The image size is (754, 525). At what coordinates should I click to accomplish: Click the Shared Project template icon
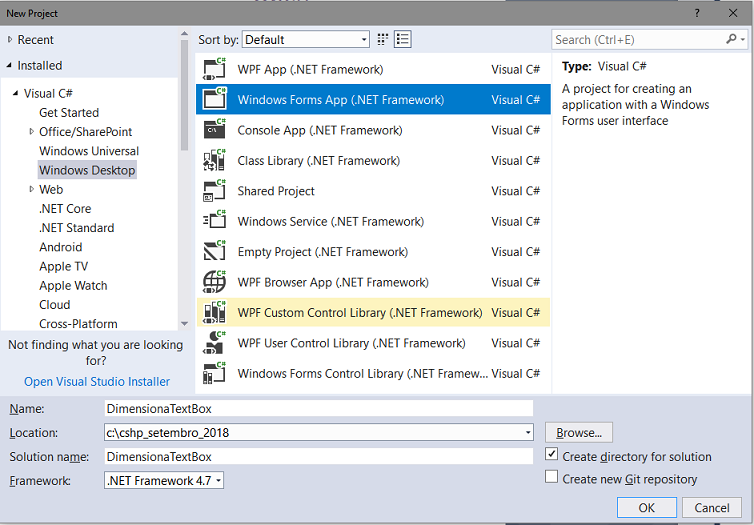pos(214,191)
